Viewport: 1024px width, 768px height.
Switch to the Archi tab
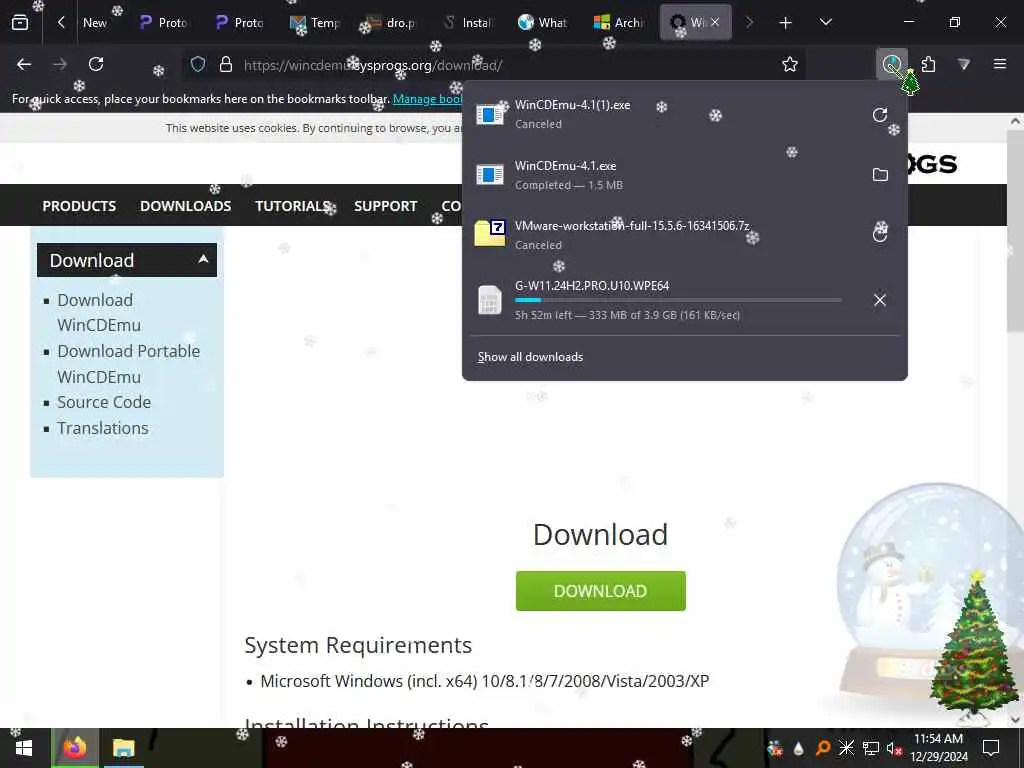(x=618, y=23)
